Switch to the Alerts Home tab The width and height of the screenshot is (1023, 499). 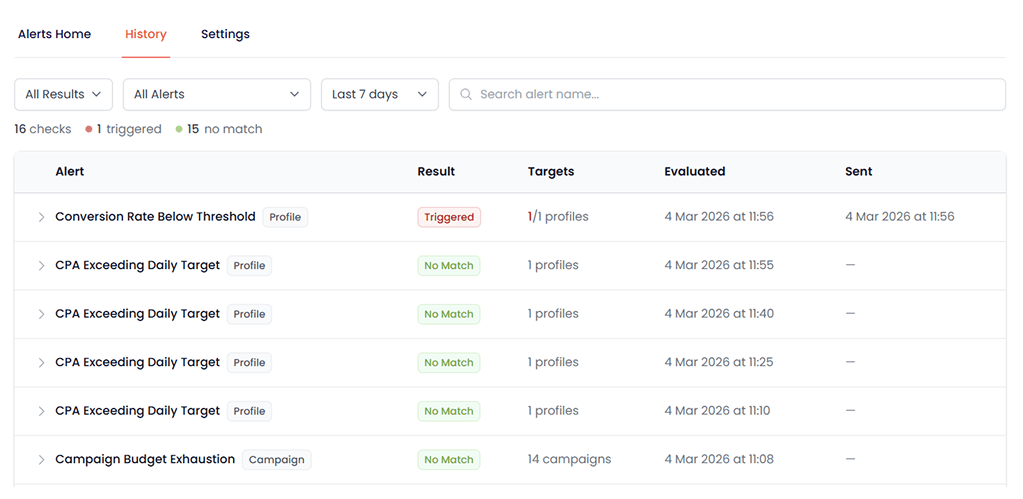click(54, 34)
